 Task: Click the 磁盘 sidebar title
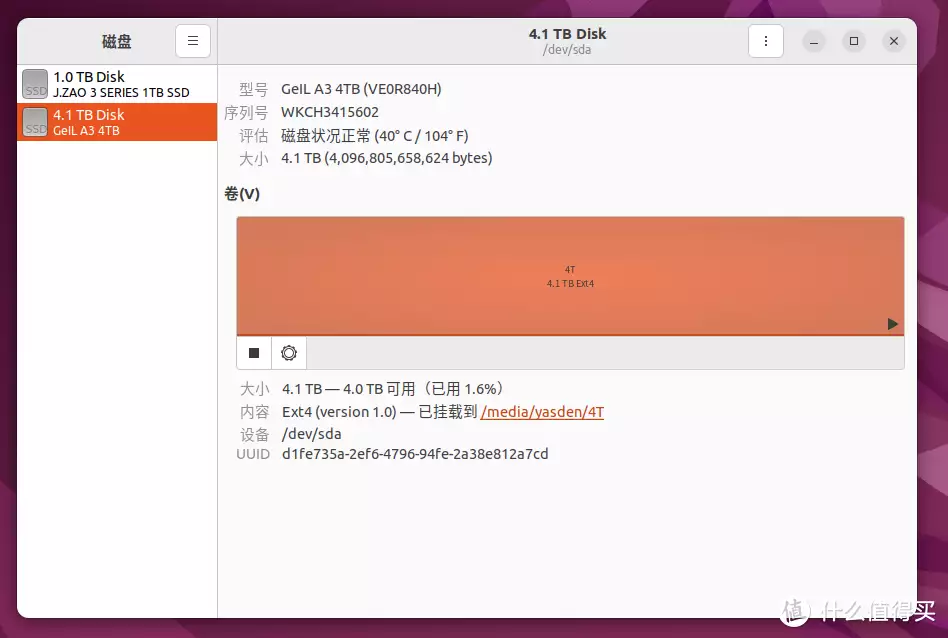117,41
